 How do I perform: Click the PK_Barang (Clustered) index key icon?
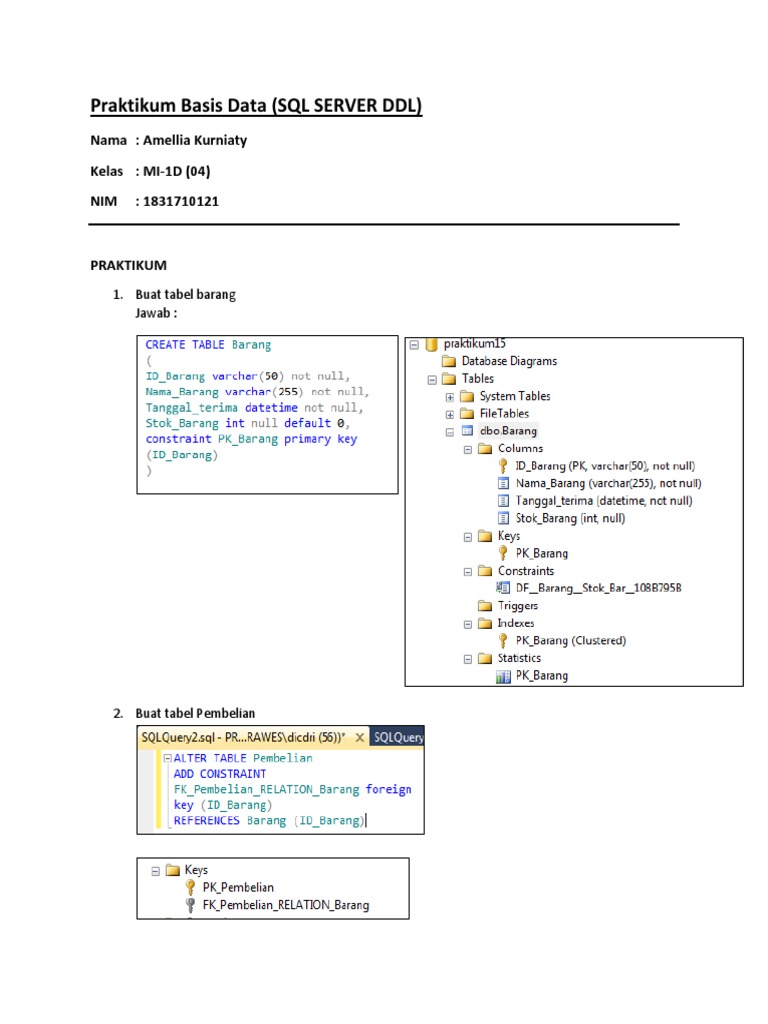point(503,641)
